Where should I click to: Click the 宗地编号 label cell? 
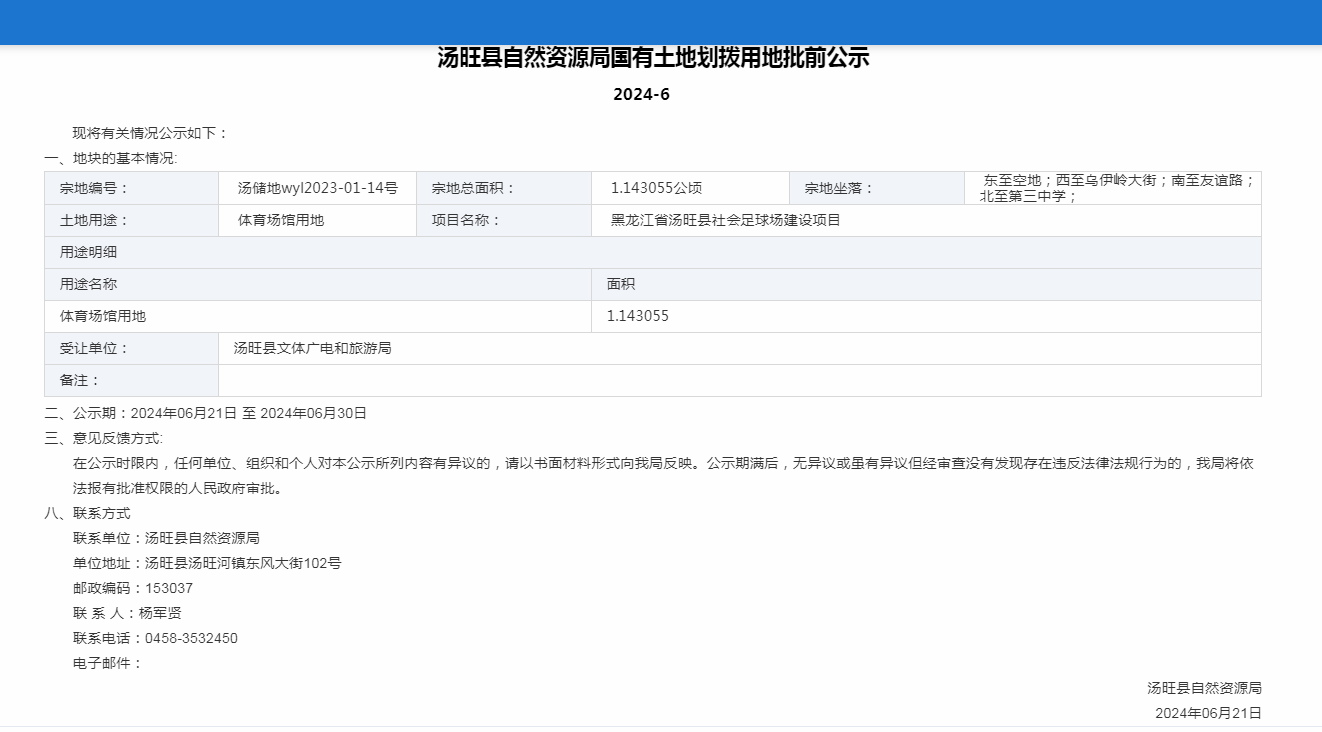pos(132,188)
